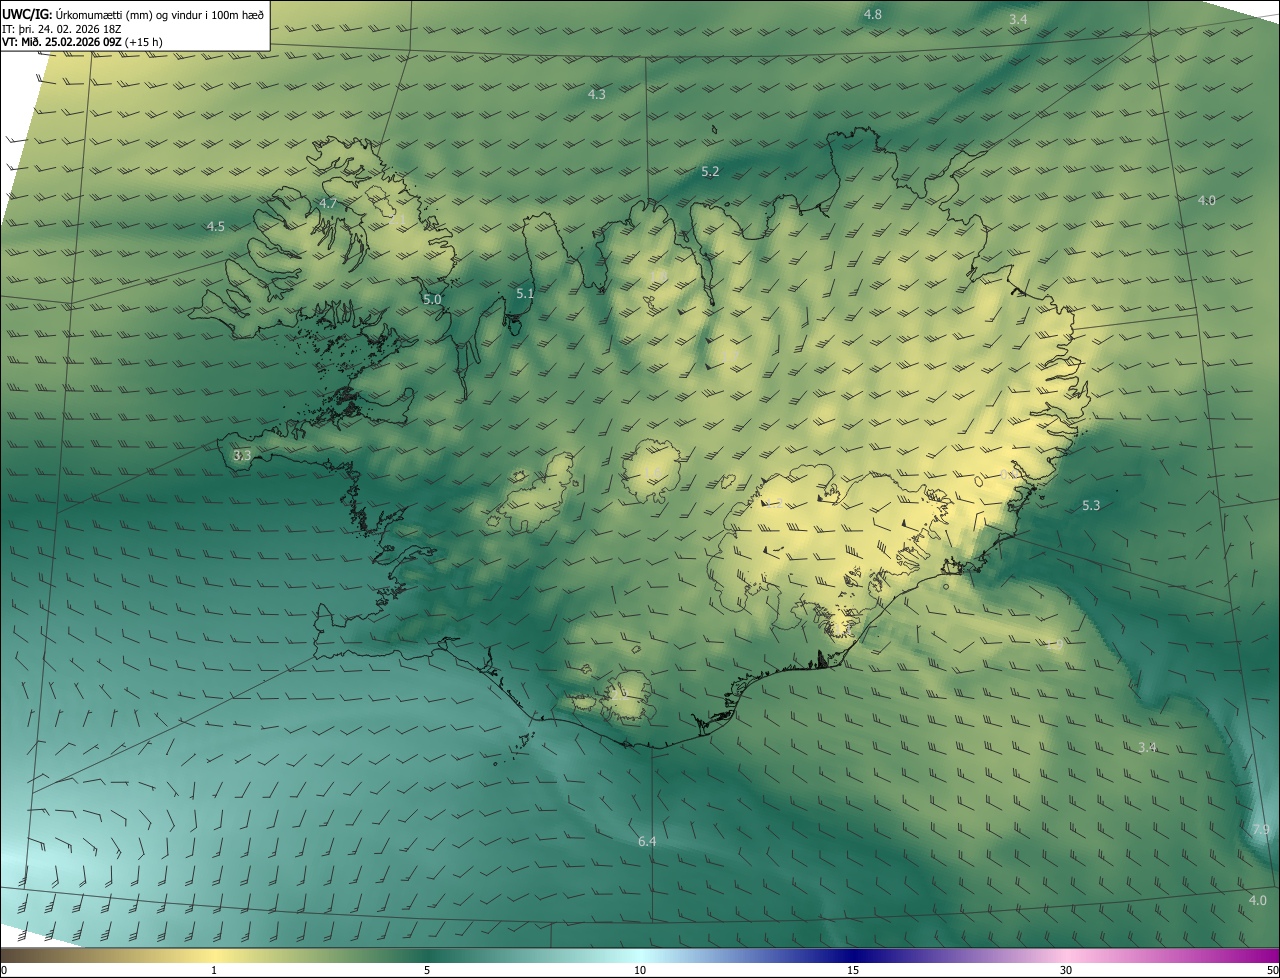Click the 4.7 value label over the Westfjords
The height and width of the screenshot is (978, 1280).
tap(328, 203)
